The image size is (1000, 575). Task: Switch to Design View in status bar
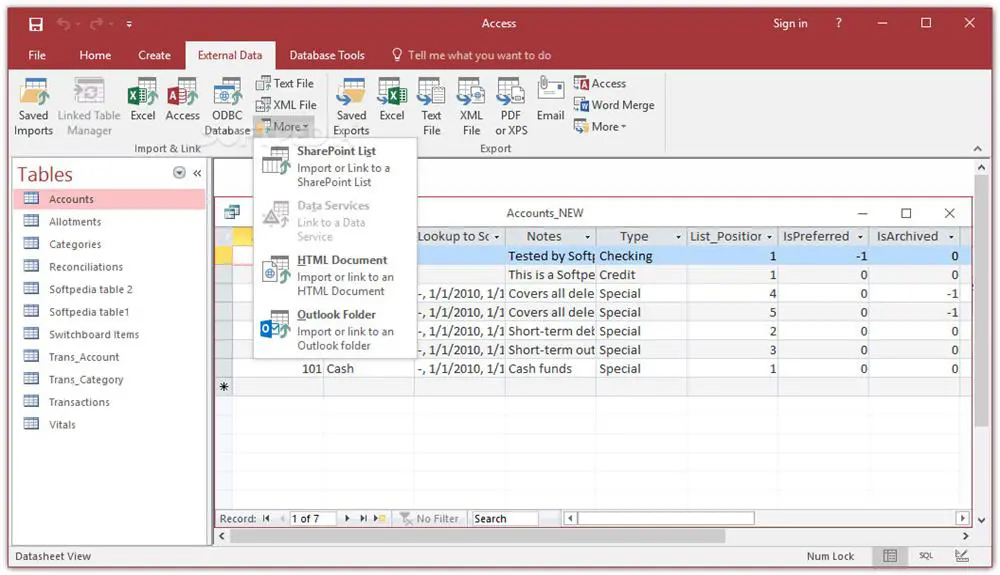pos(962,556)
